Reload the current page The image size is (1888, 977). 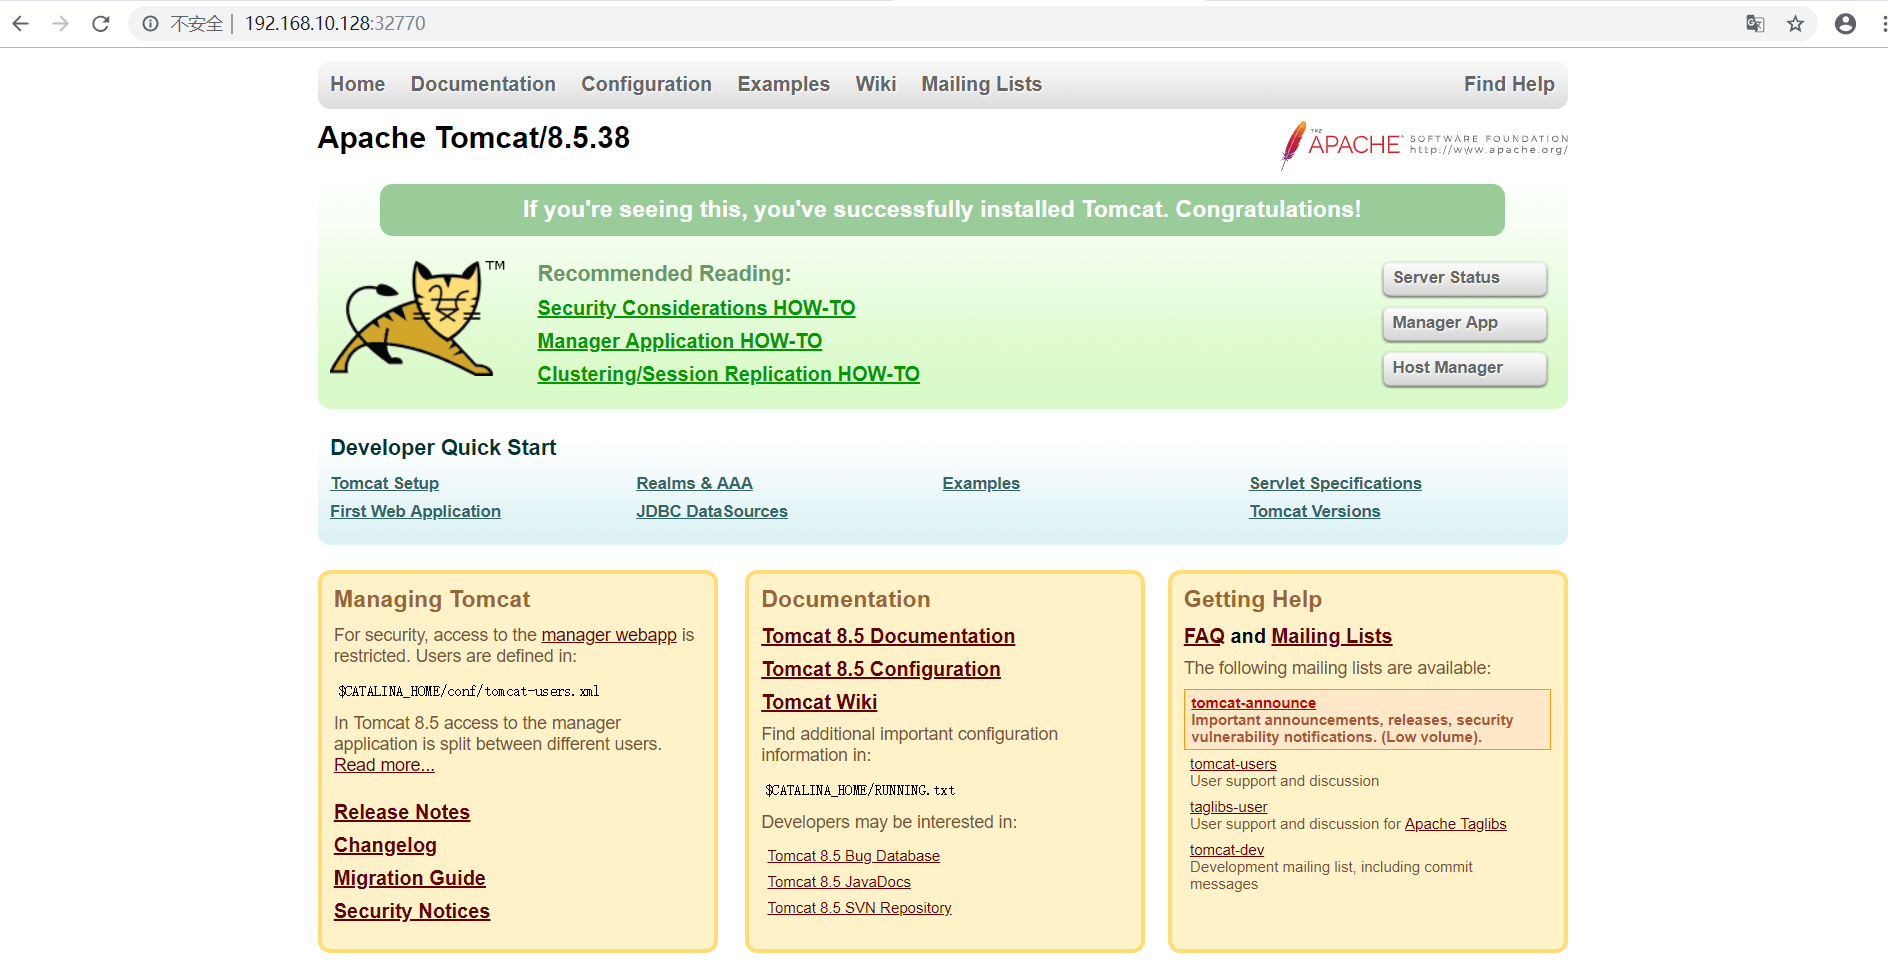coord(101,23)
